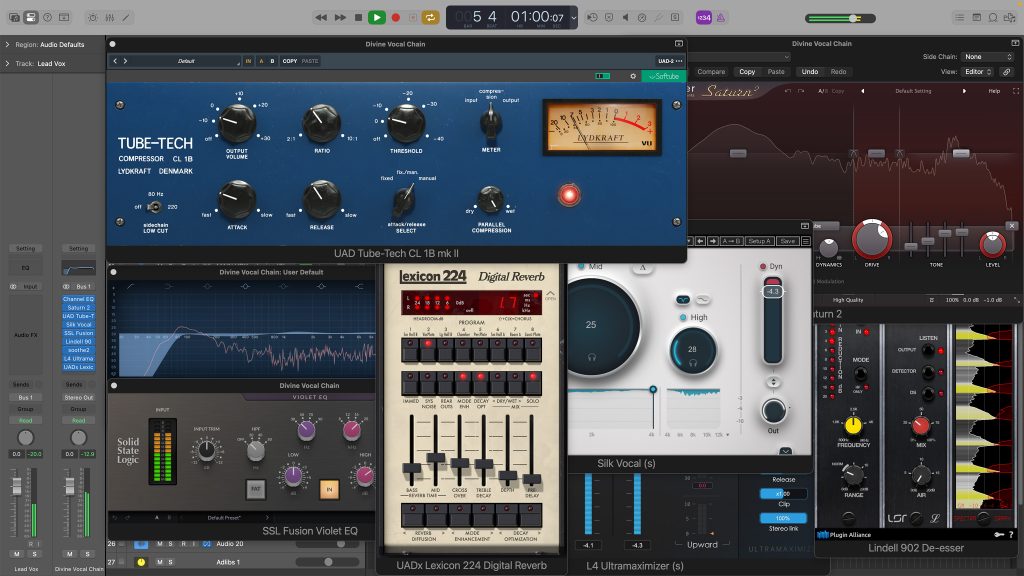Screen dimensions: 1024x576
Task: Click the settings gear on the Tube-Tech plugin header
Action: [633, 74]
